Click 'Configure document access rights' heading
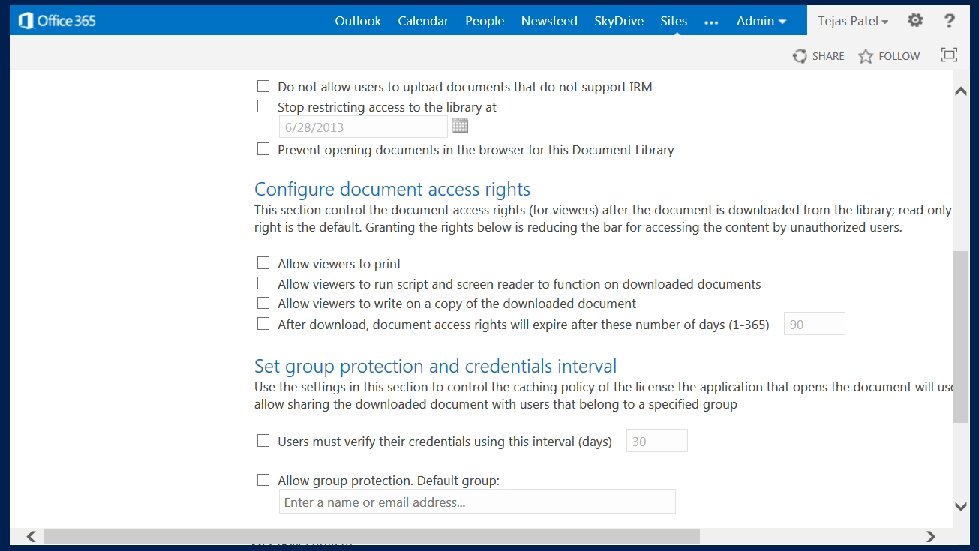Screen dimensions: 979x551 pyautogui.click(x=392, y=189)
